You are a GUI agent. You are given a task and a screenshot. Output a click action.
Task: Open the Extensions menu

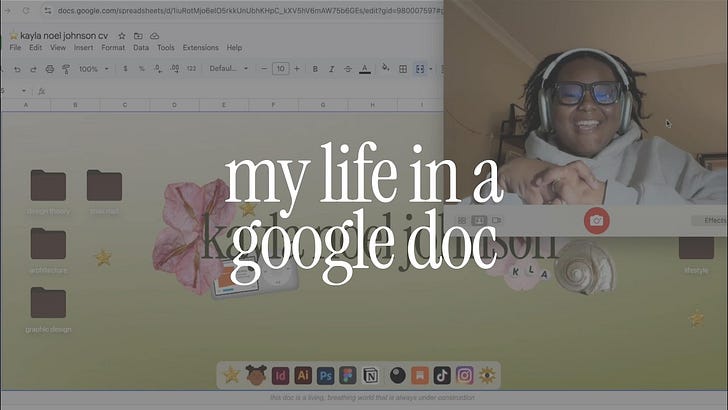201,47
